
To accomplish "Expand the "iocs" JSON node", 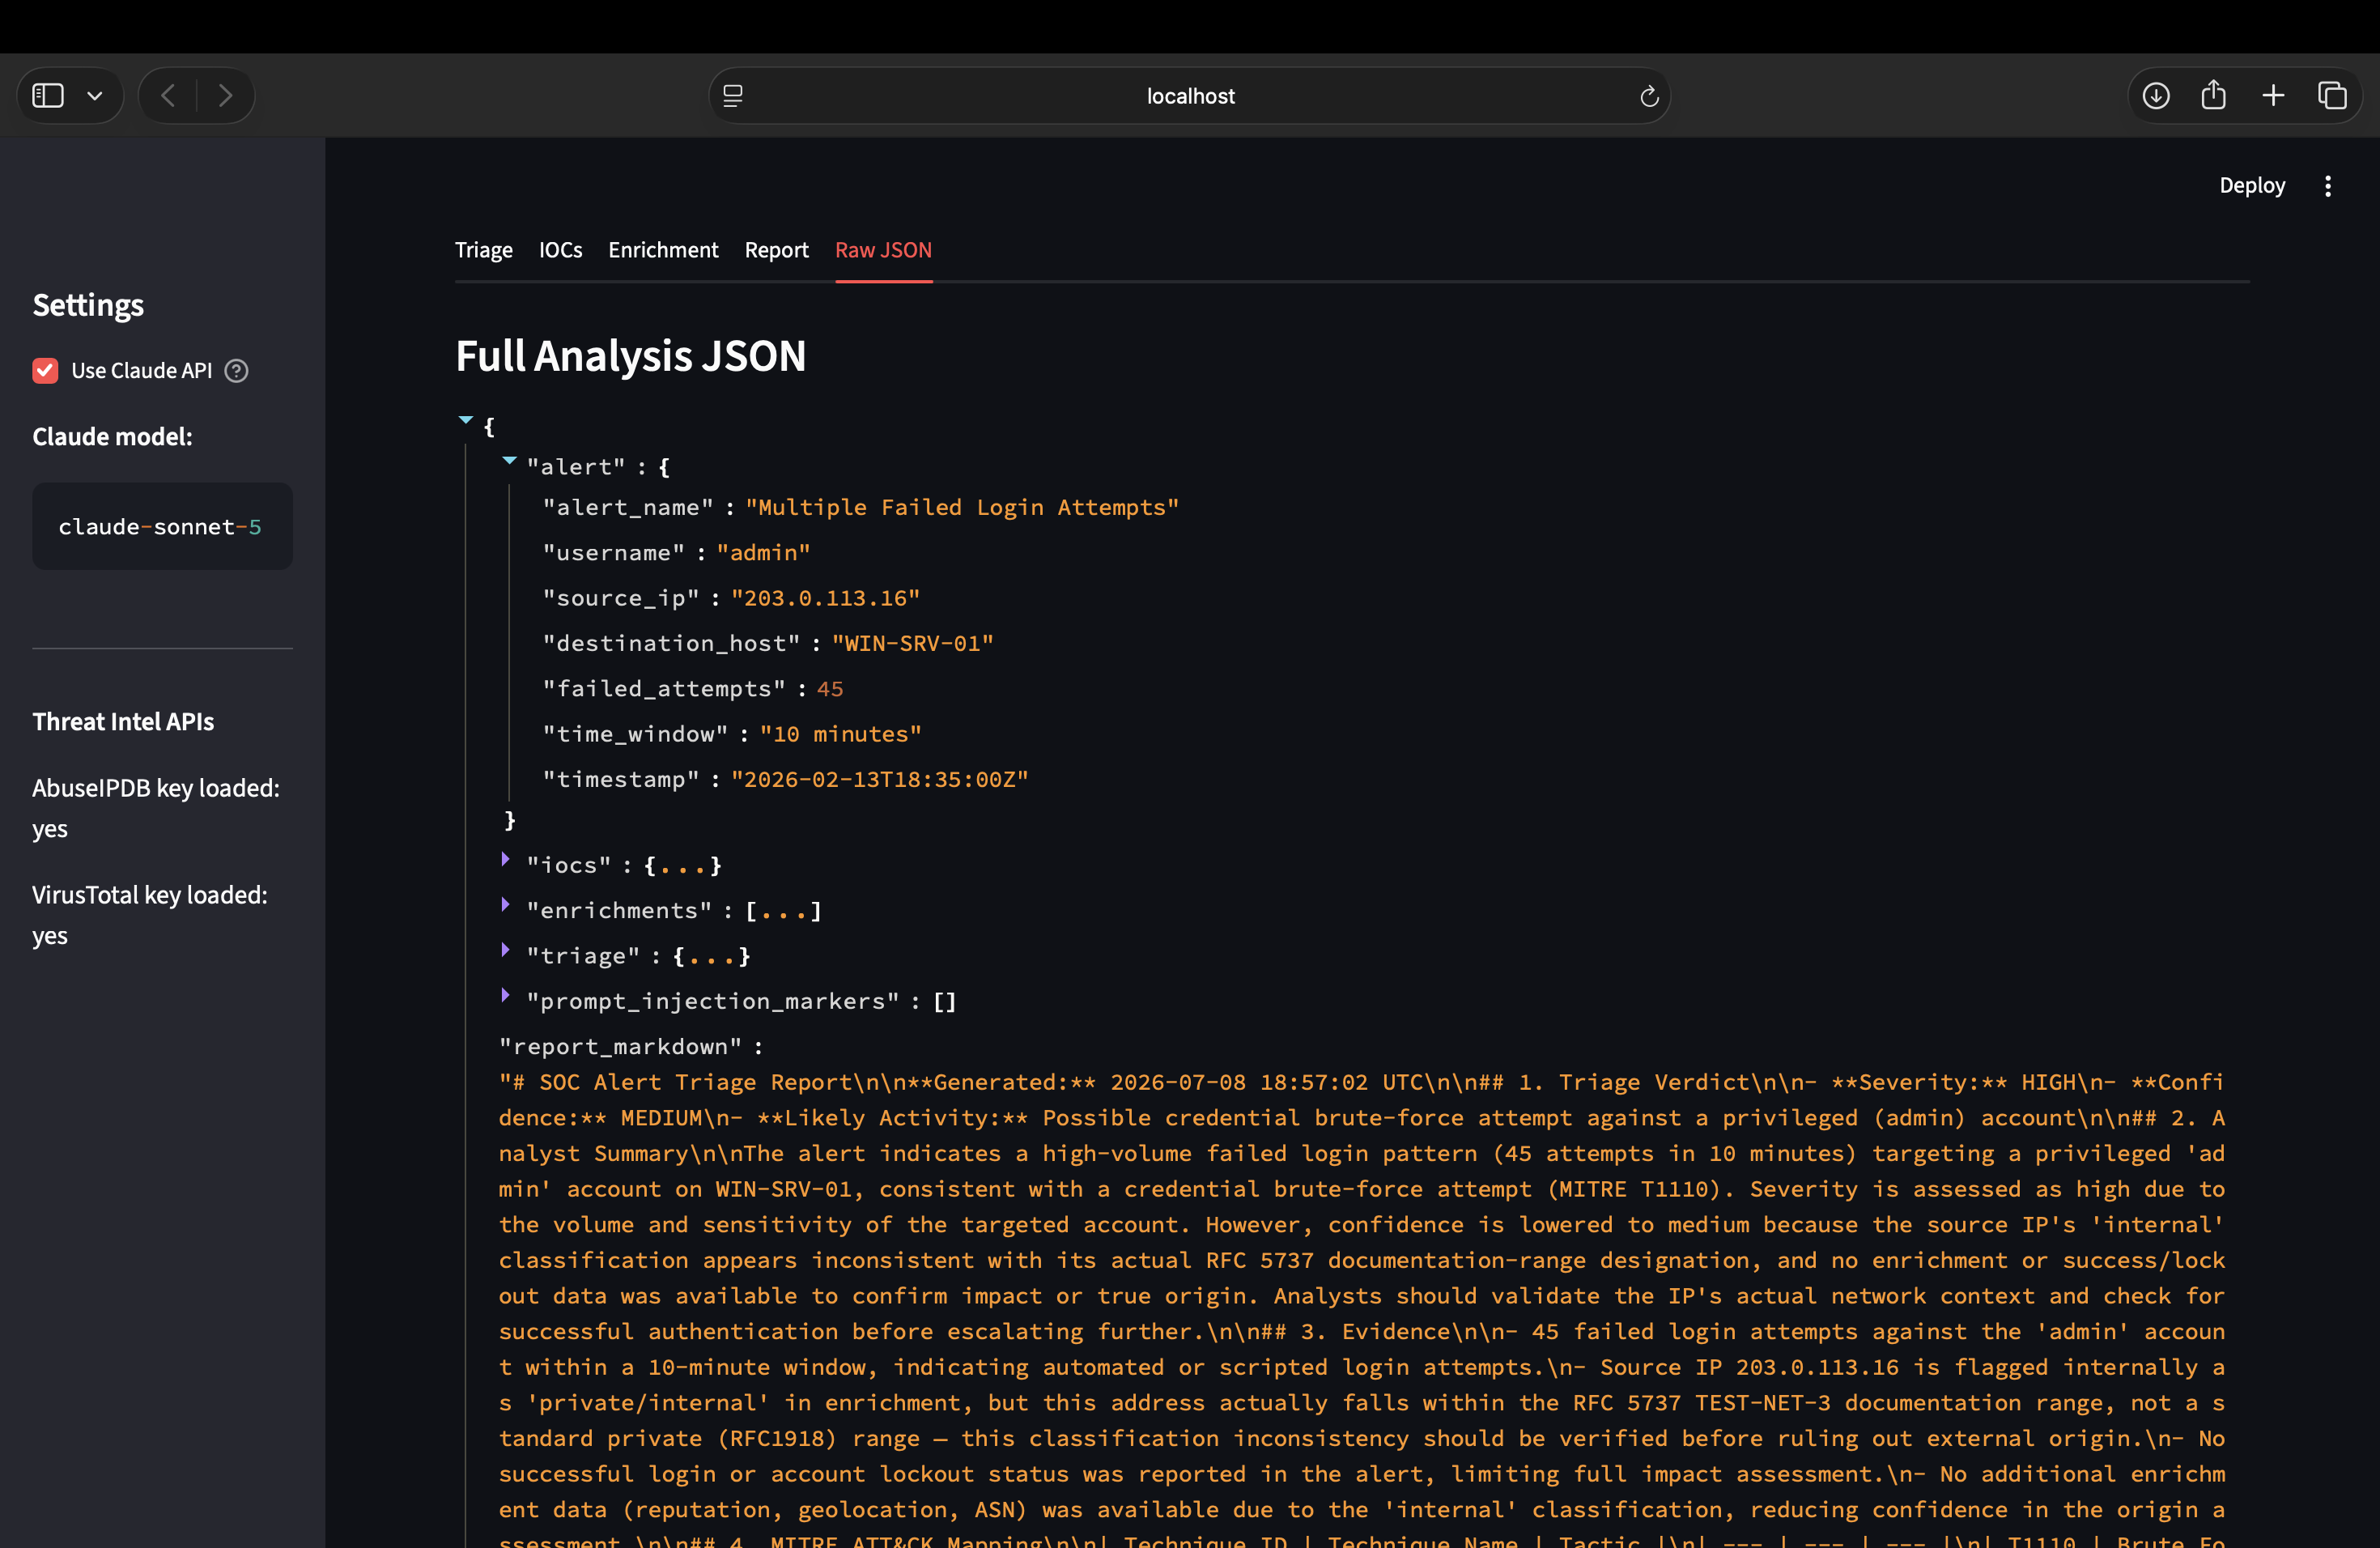I will [505, 859].
